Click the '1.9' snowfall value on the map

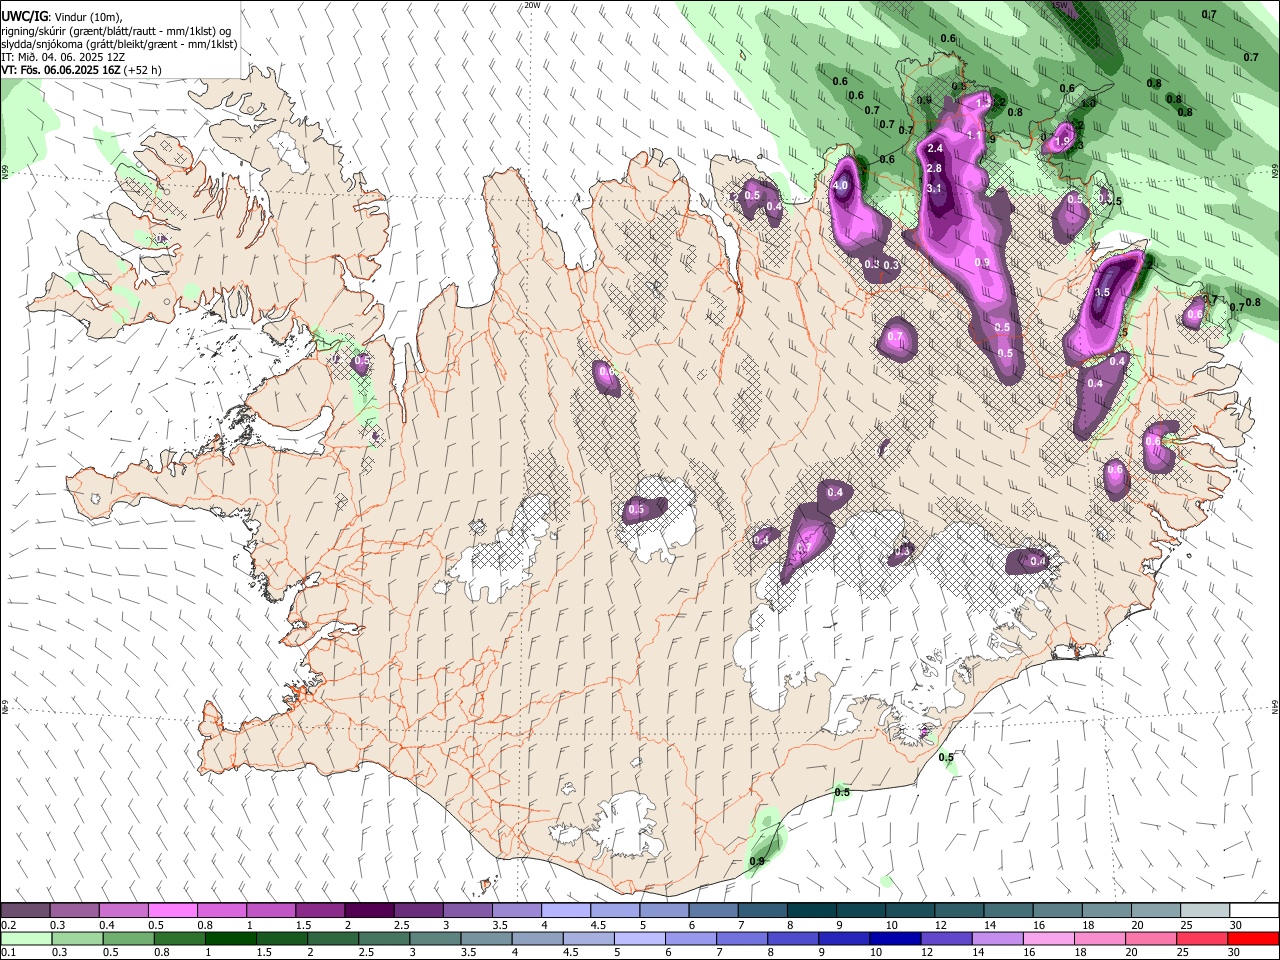point(1062,141)
